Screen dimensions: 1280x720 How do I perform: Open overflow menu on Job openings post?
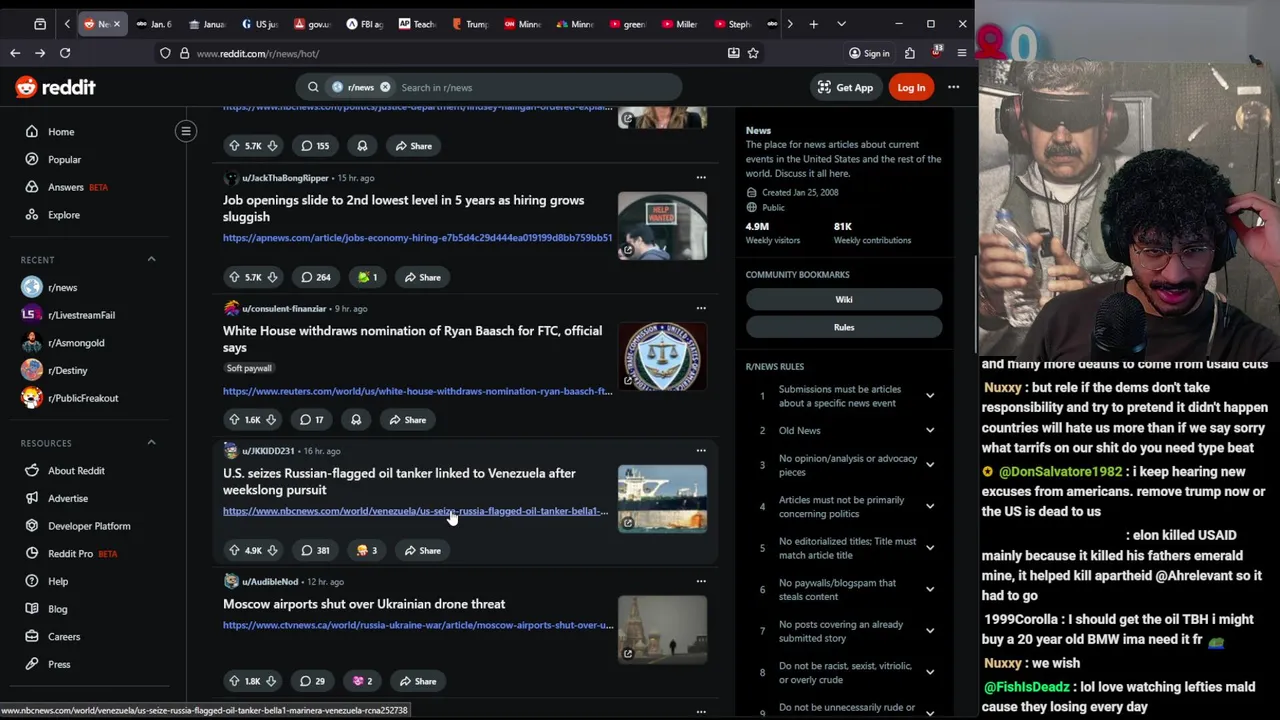701,178
